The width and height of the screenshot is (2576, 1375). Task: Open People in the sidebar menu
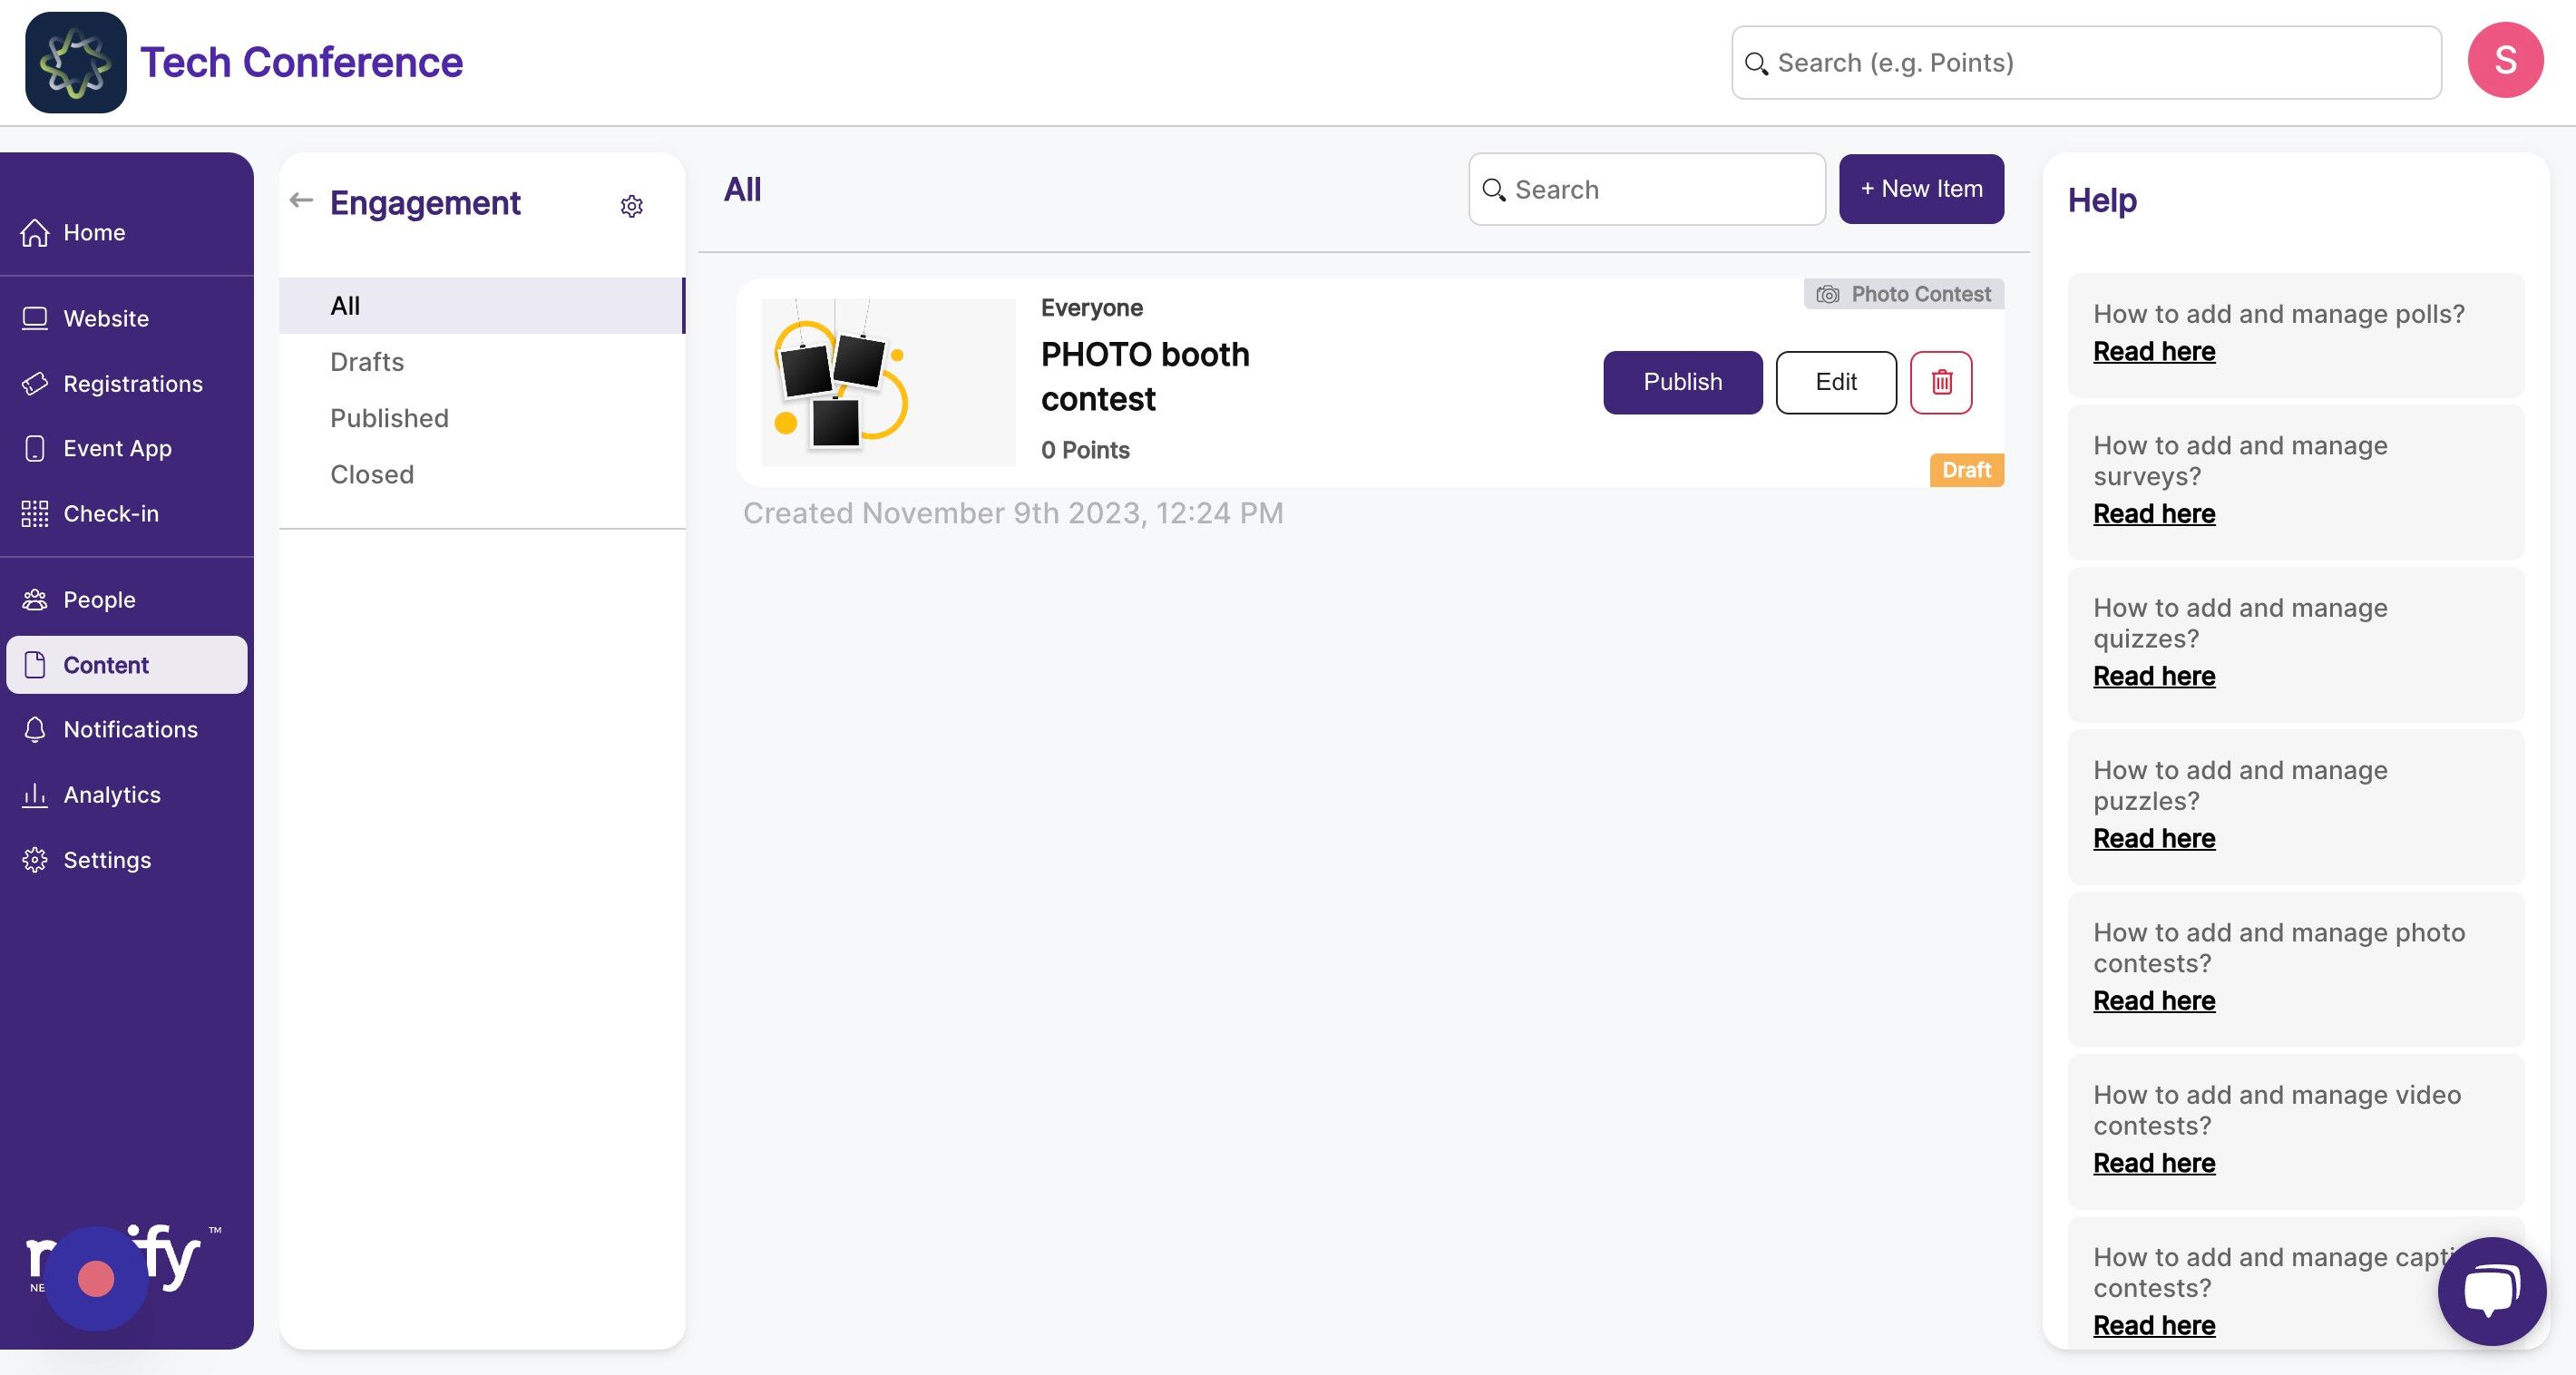99,600
